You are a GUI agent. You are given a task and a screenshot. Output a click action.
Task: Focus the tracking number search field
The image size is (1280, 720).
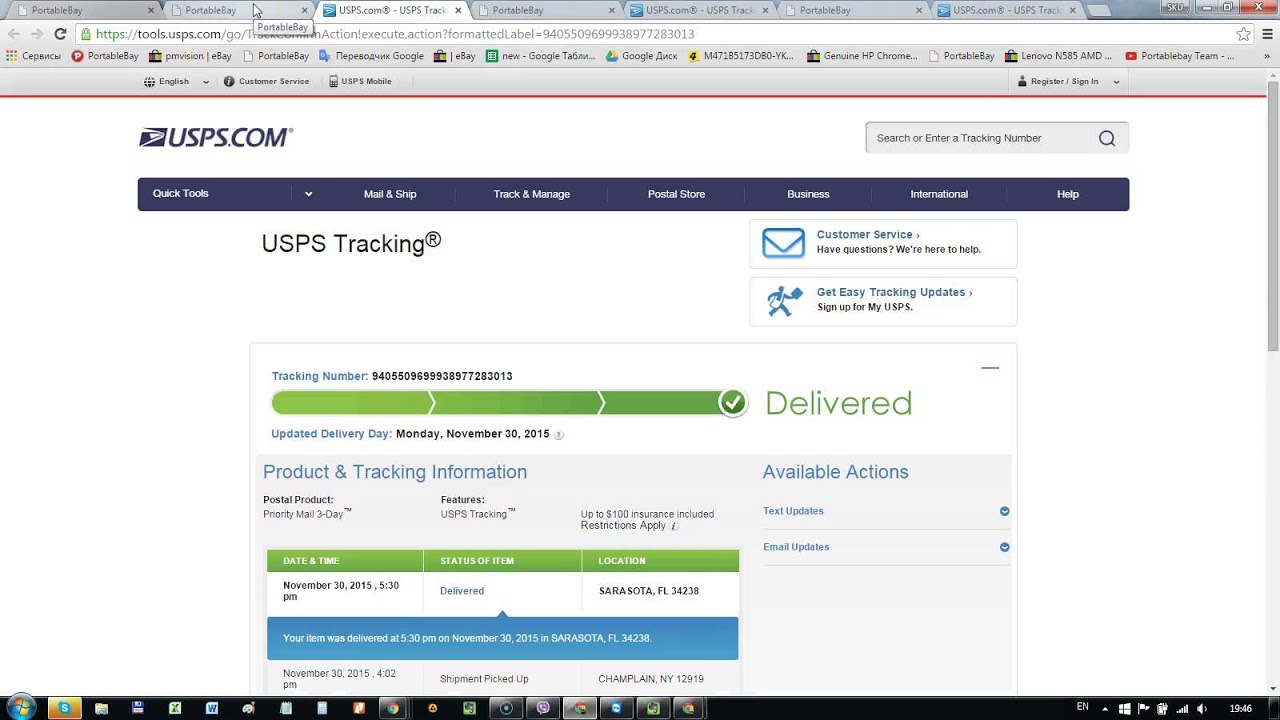tap(980, 138)
